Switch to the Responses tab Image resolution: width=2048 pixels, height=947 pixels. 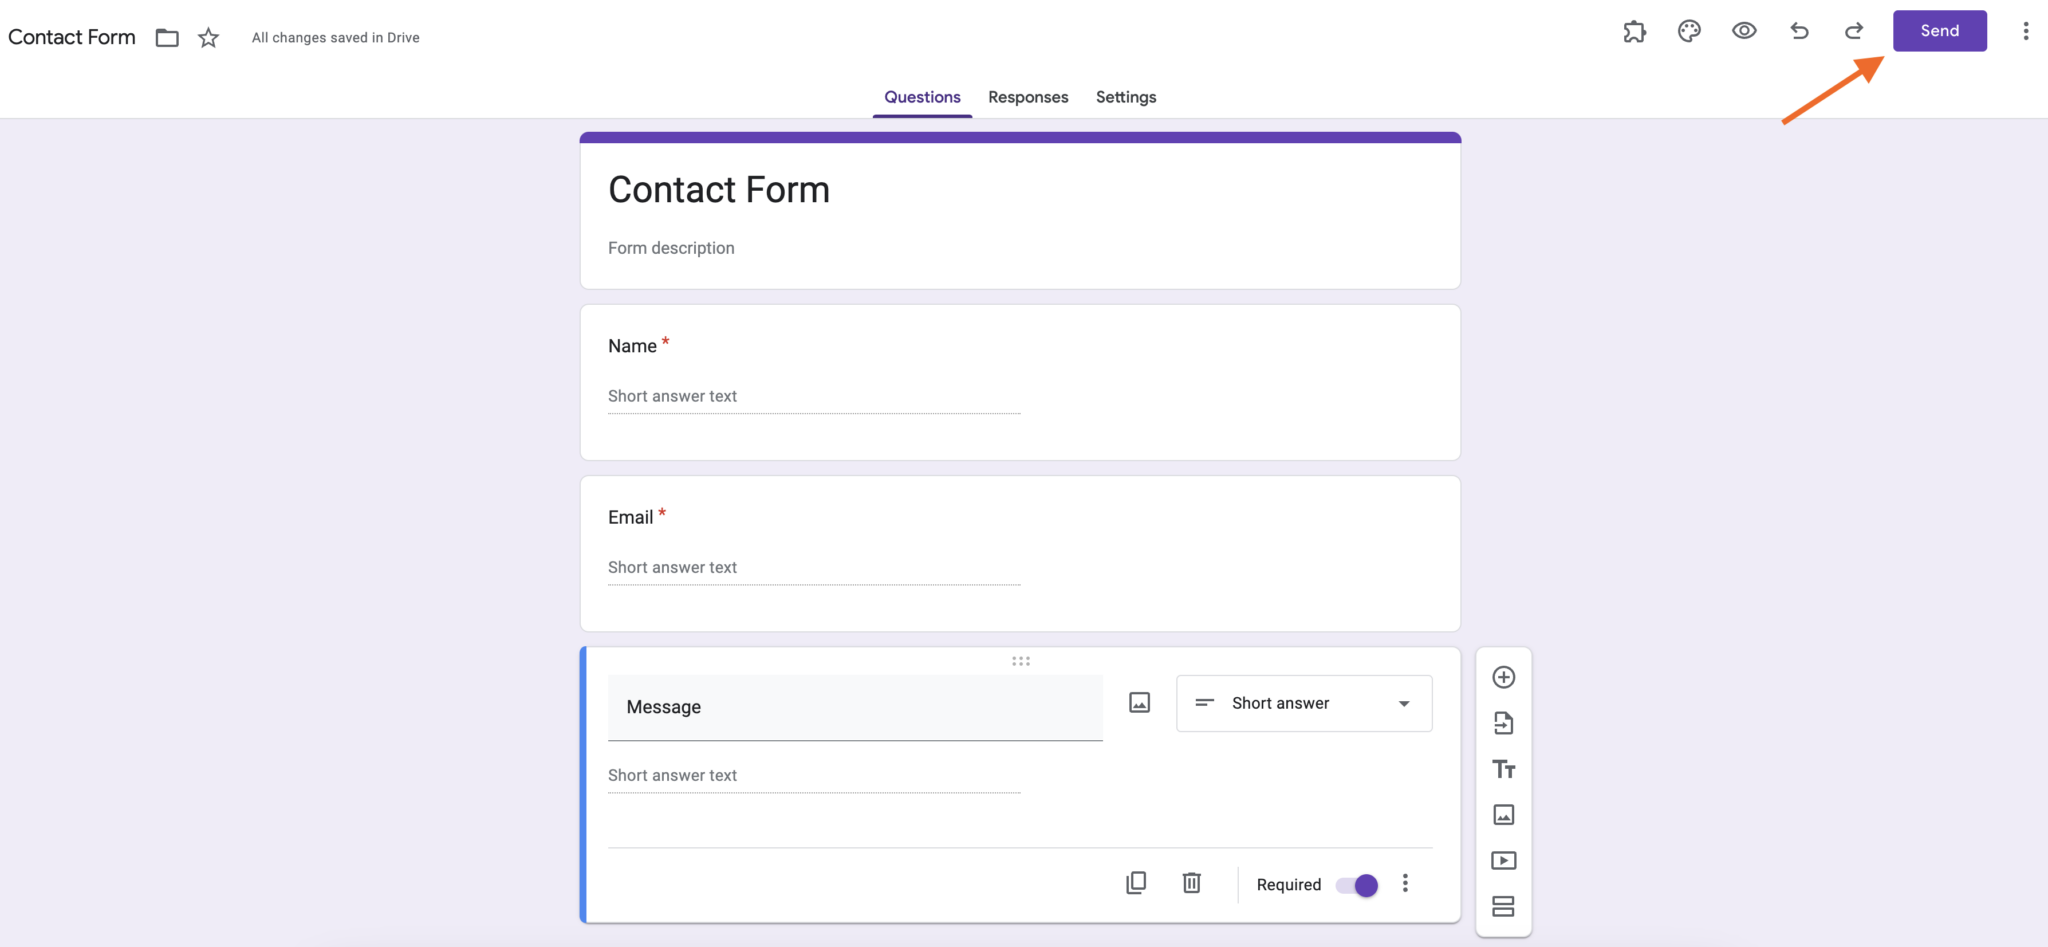point(1028,97)
